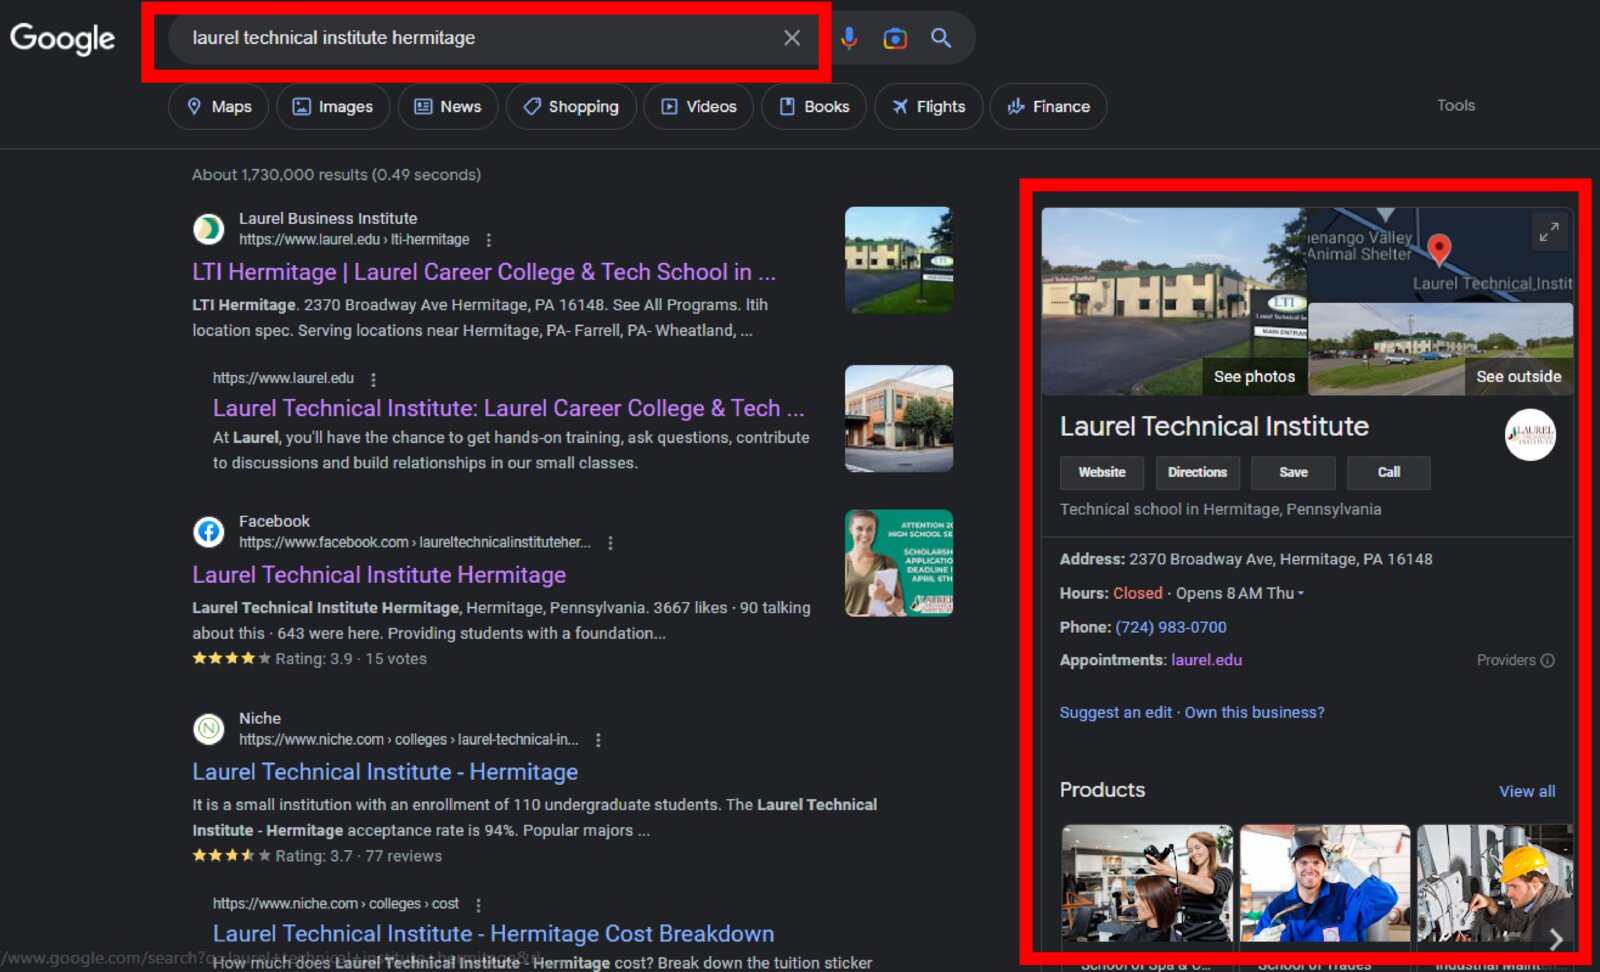Switch to the Books tab

click(x=814, y=106)
